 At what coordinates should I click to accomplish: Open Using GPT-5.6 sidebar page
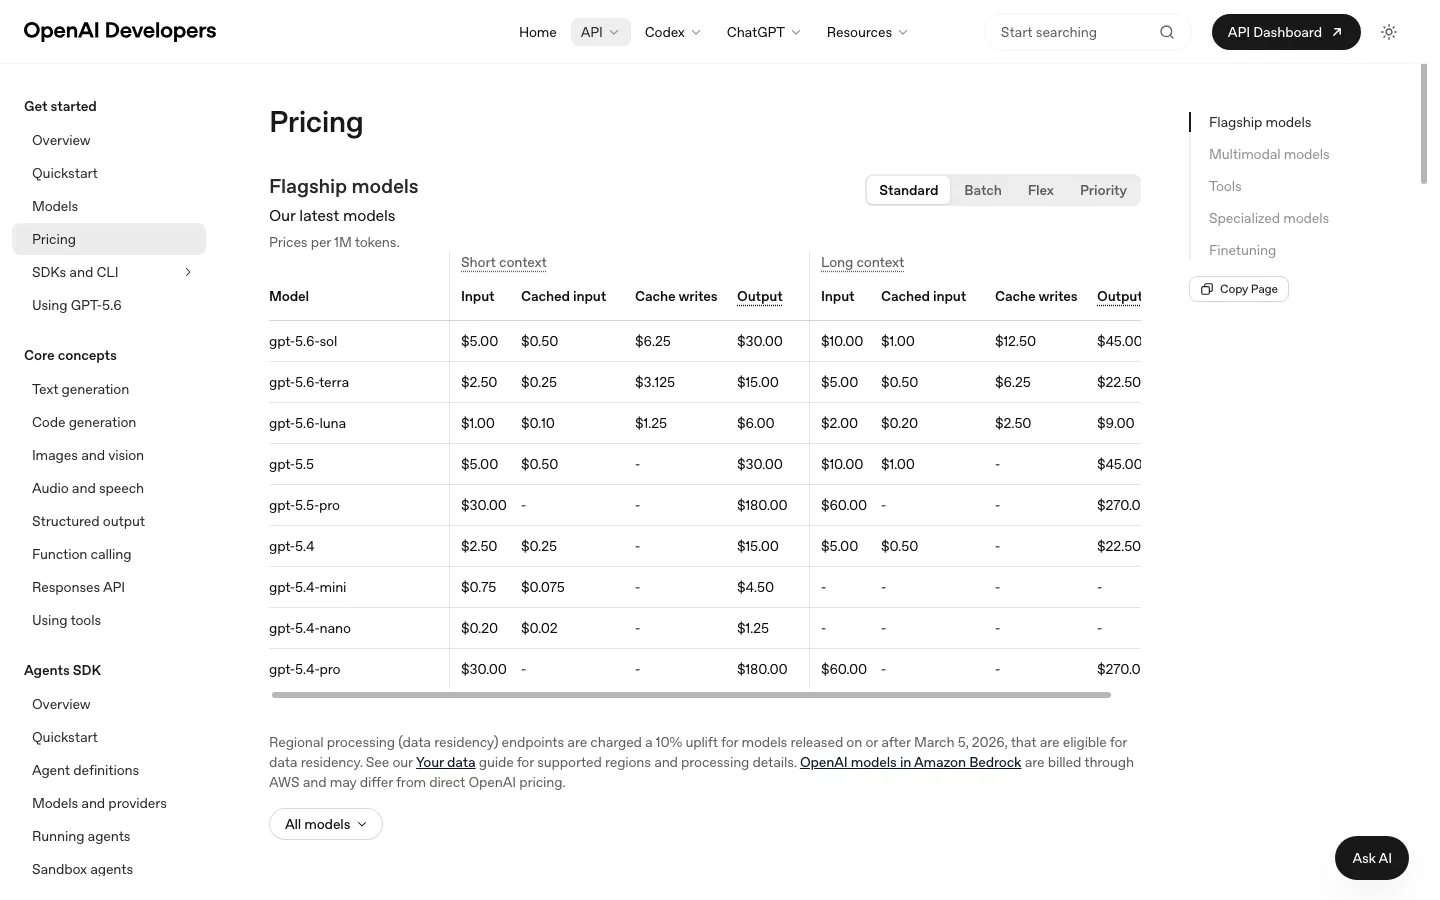(x=109, y=305)
